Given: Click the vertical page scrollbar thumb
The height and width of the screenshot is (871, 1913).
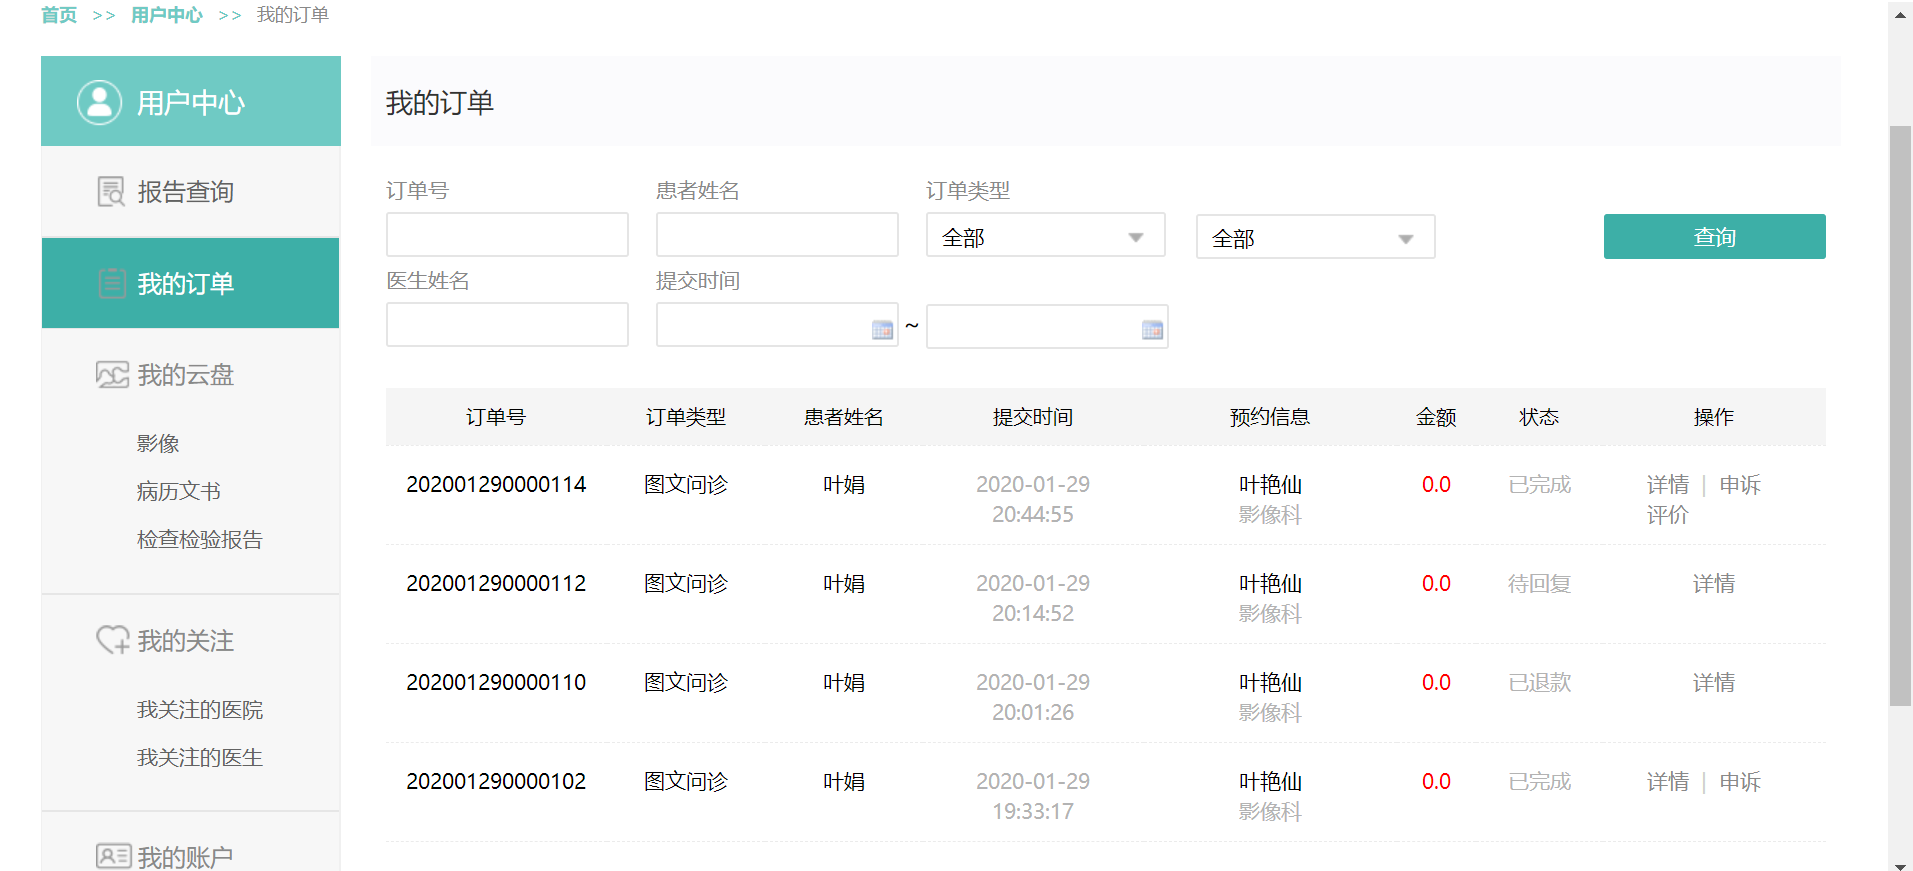Looking at the screenshot, I should [1900, 415].
